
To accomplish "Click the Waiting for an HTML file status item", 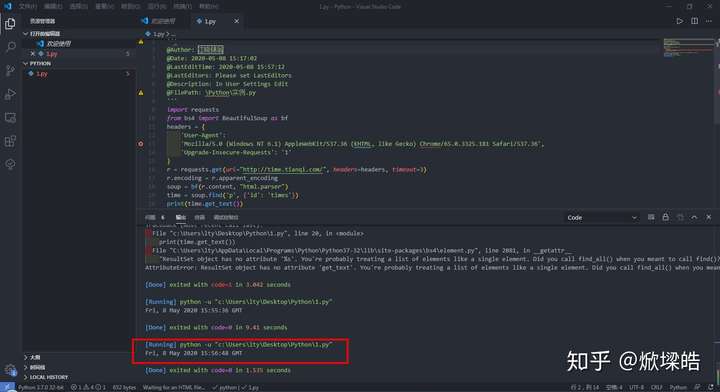I will click(x=174, y=387).
